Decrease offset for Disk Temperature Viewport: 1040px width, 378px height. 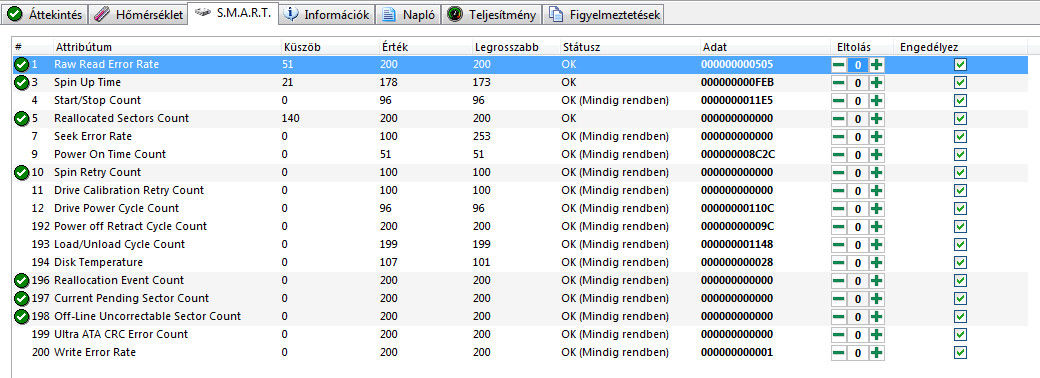[x=839, y=262]
